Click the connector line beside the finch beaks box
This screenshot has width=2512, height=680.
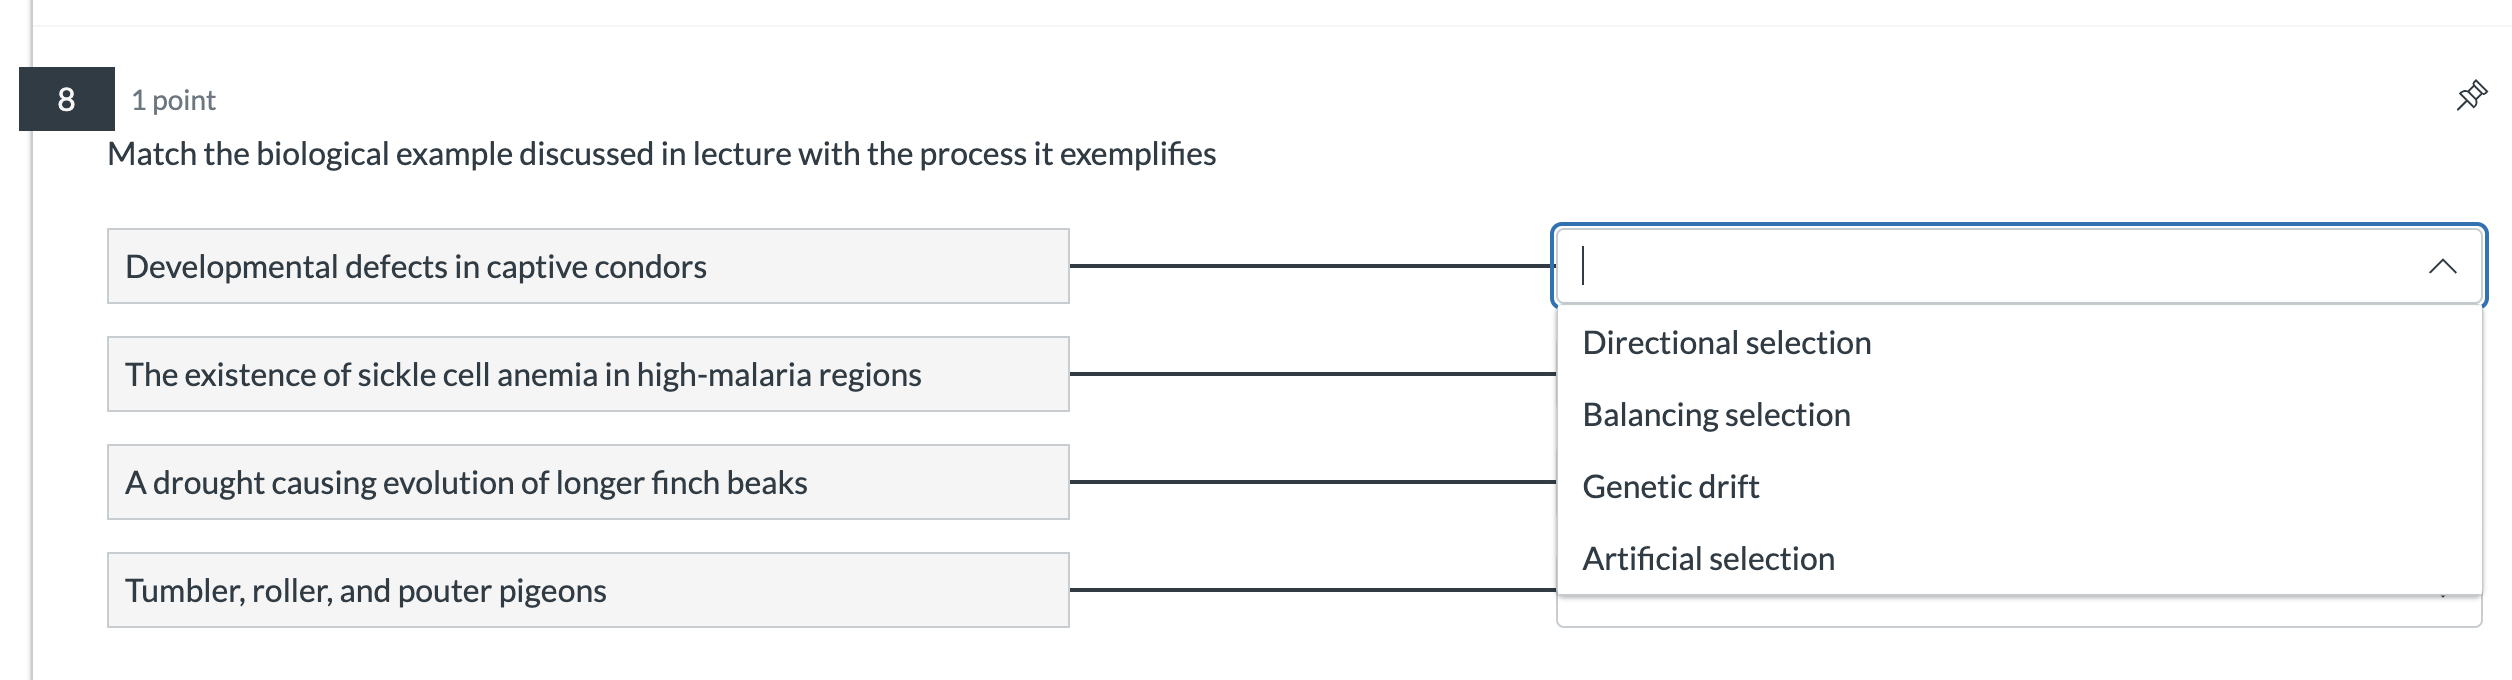(x=1310, y=482)
